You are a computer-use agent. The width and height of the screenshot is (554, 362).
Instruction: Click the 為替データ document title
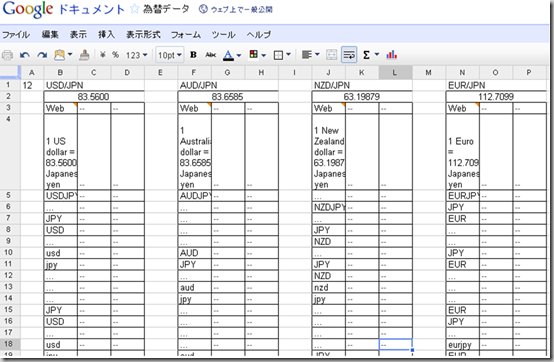click(166, 9)
